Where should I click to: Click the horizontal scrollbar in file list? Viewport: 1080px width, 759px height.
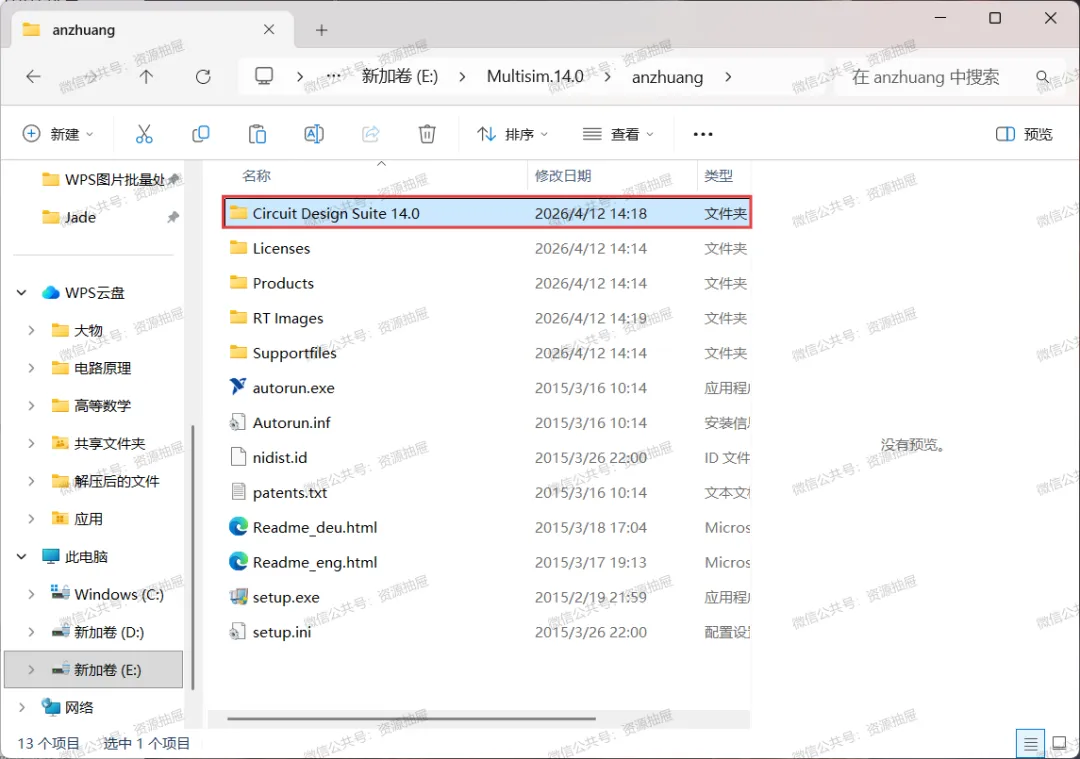[411, 718]
